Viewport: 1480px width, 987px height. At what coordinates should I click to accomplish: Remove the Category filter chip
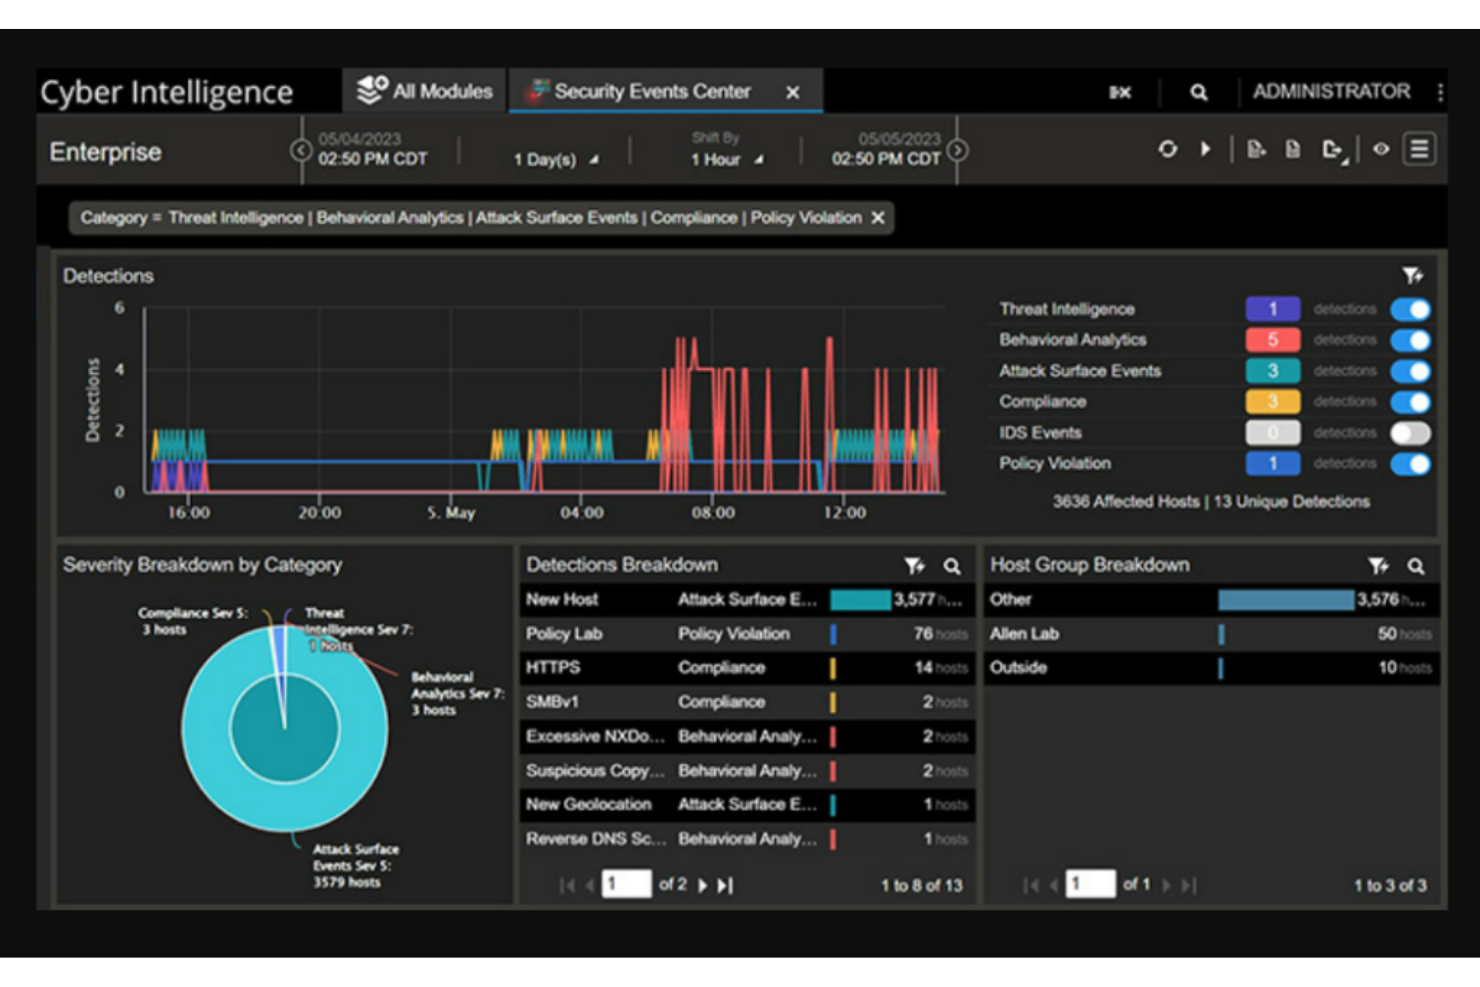click(x=877, y=217)
